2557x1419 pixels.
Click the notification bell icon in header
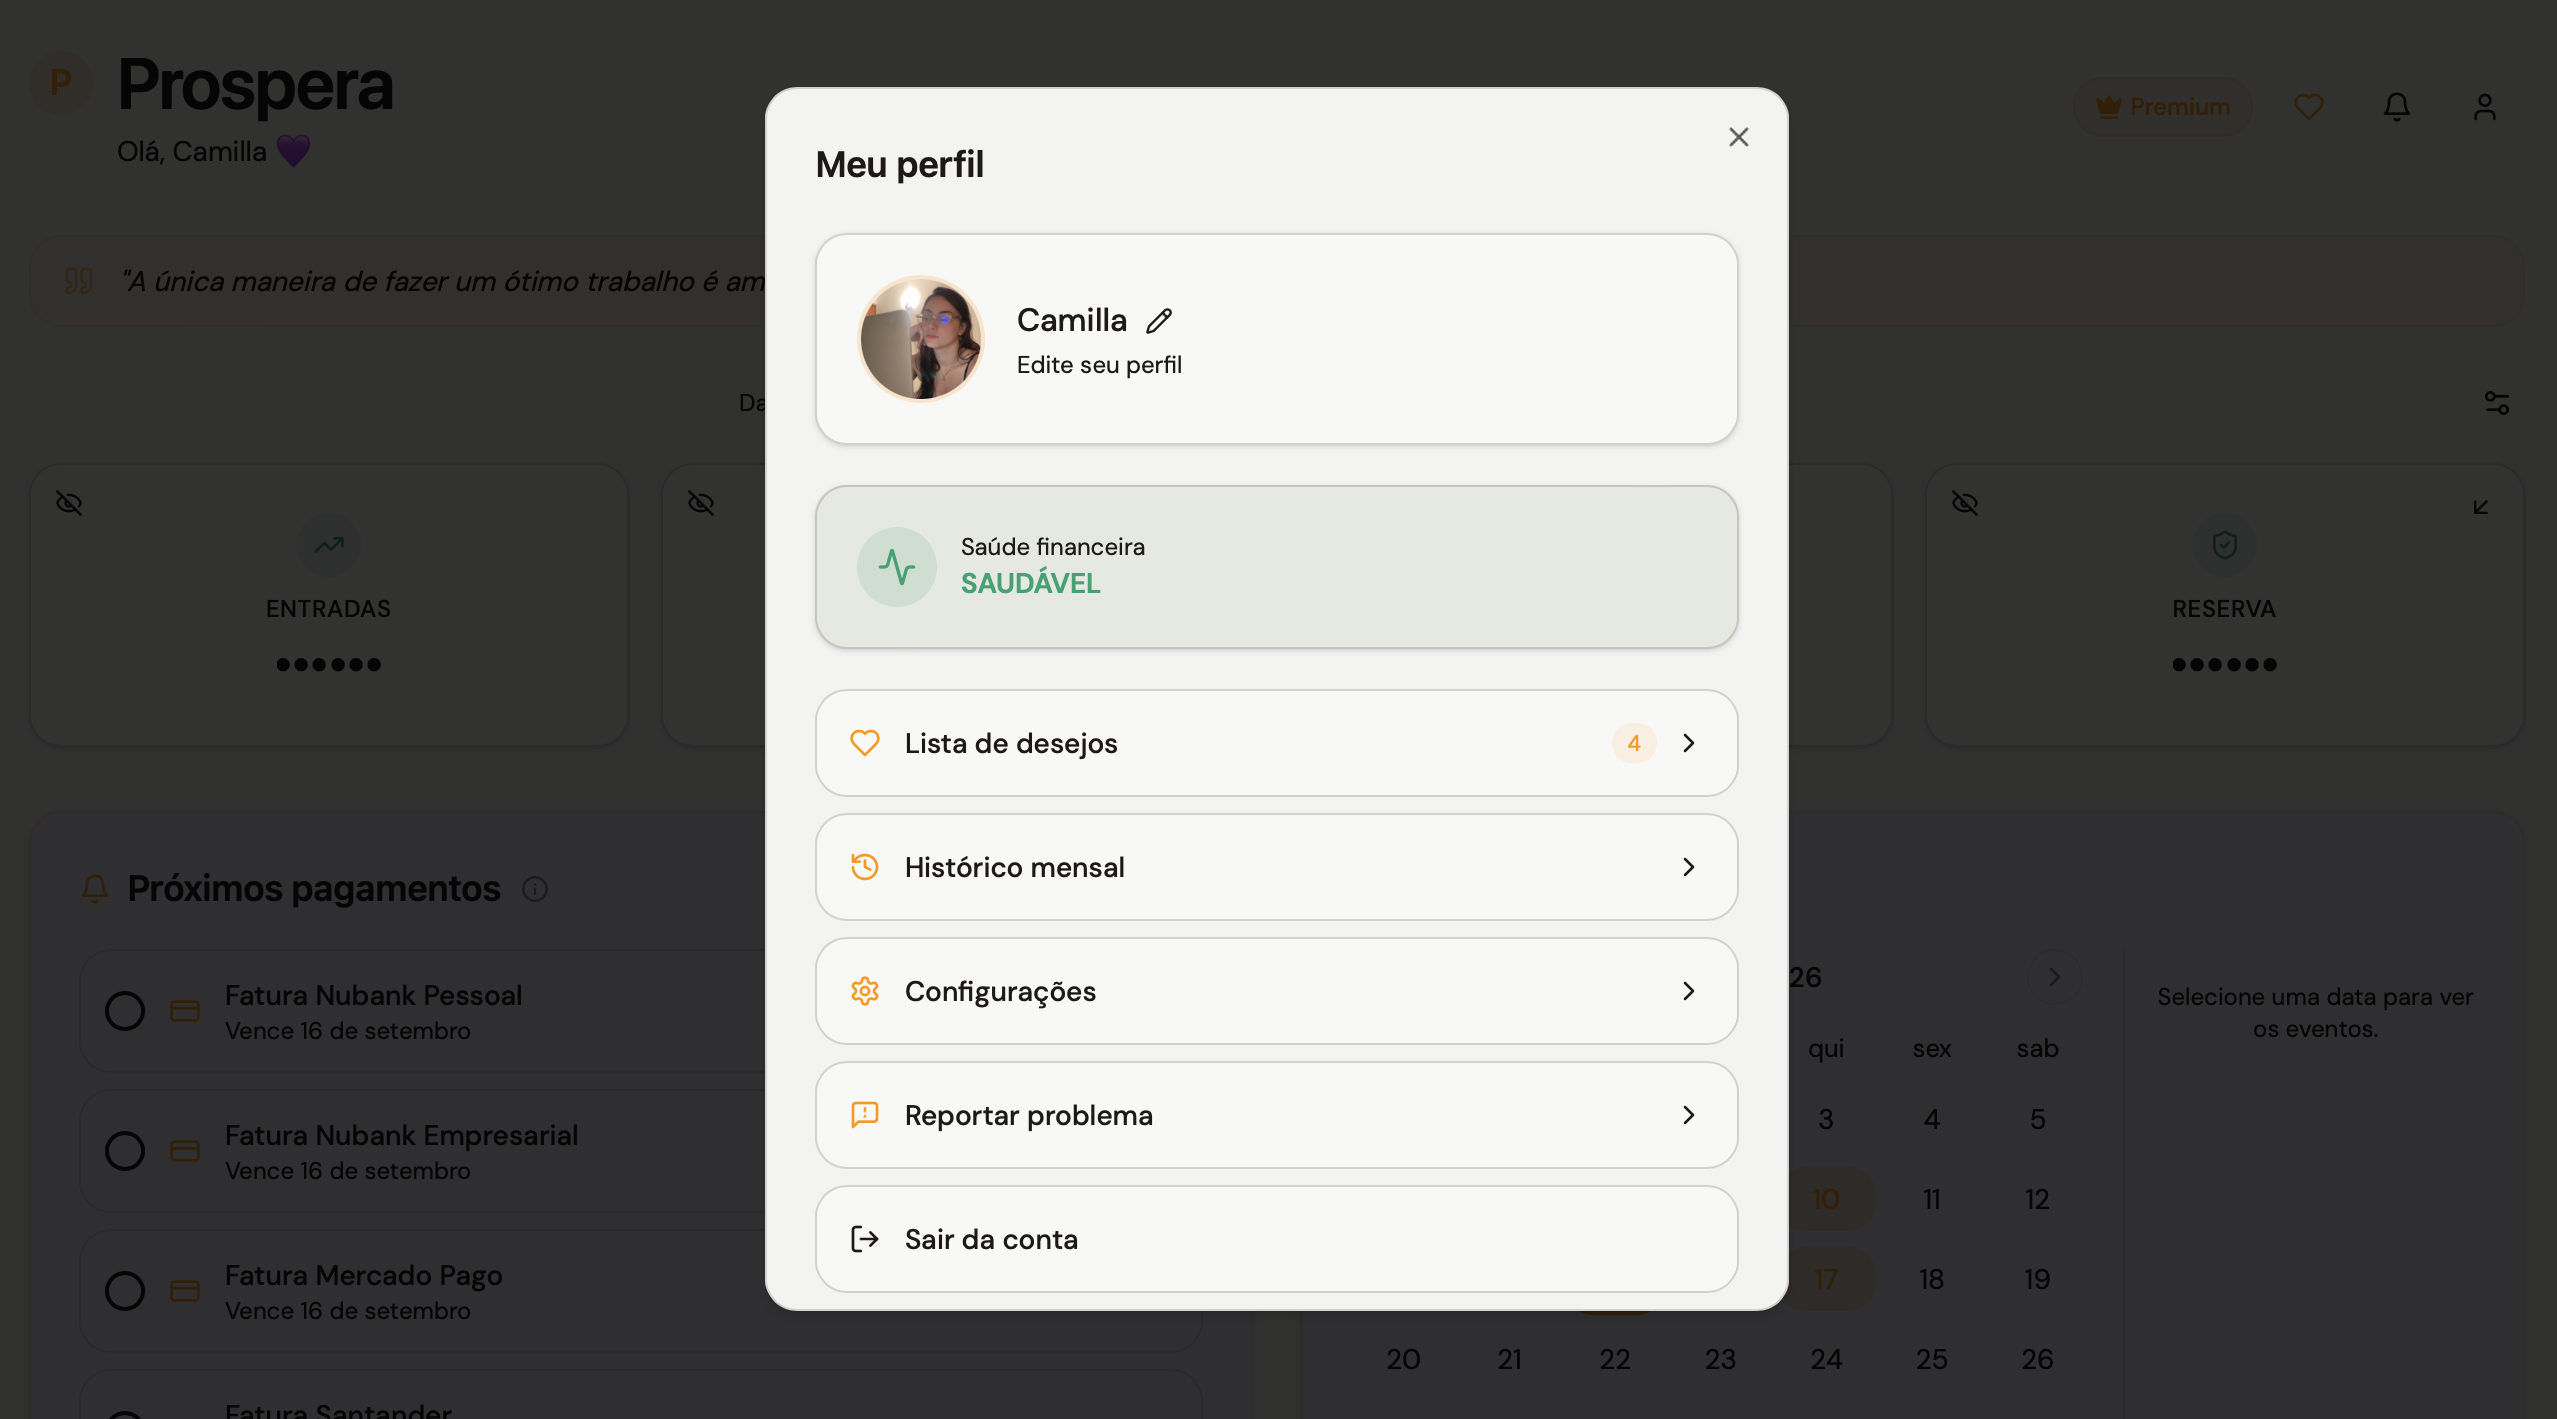click(x=2397, y=107)
